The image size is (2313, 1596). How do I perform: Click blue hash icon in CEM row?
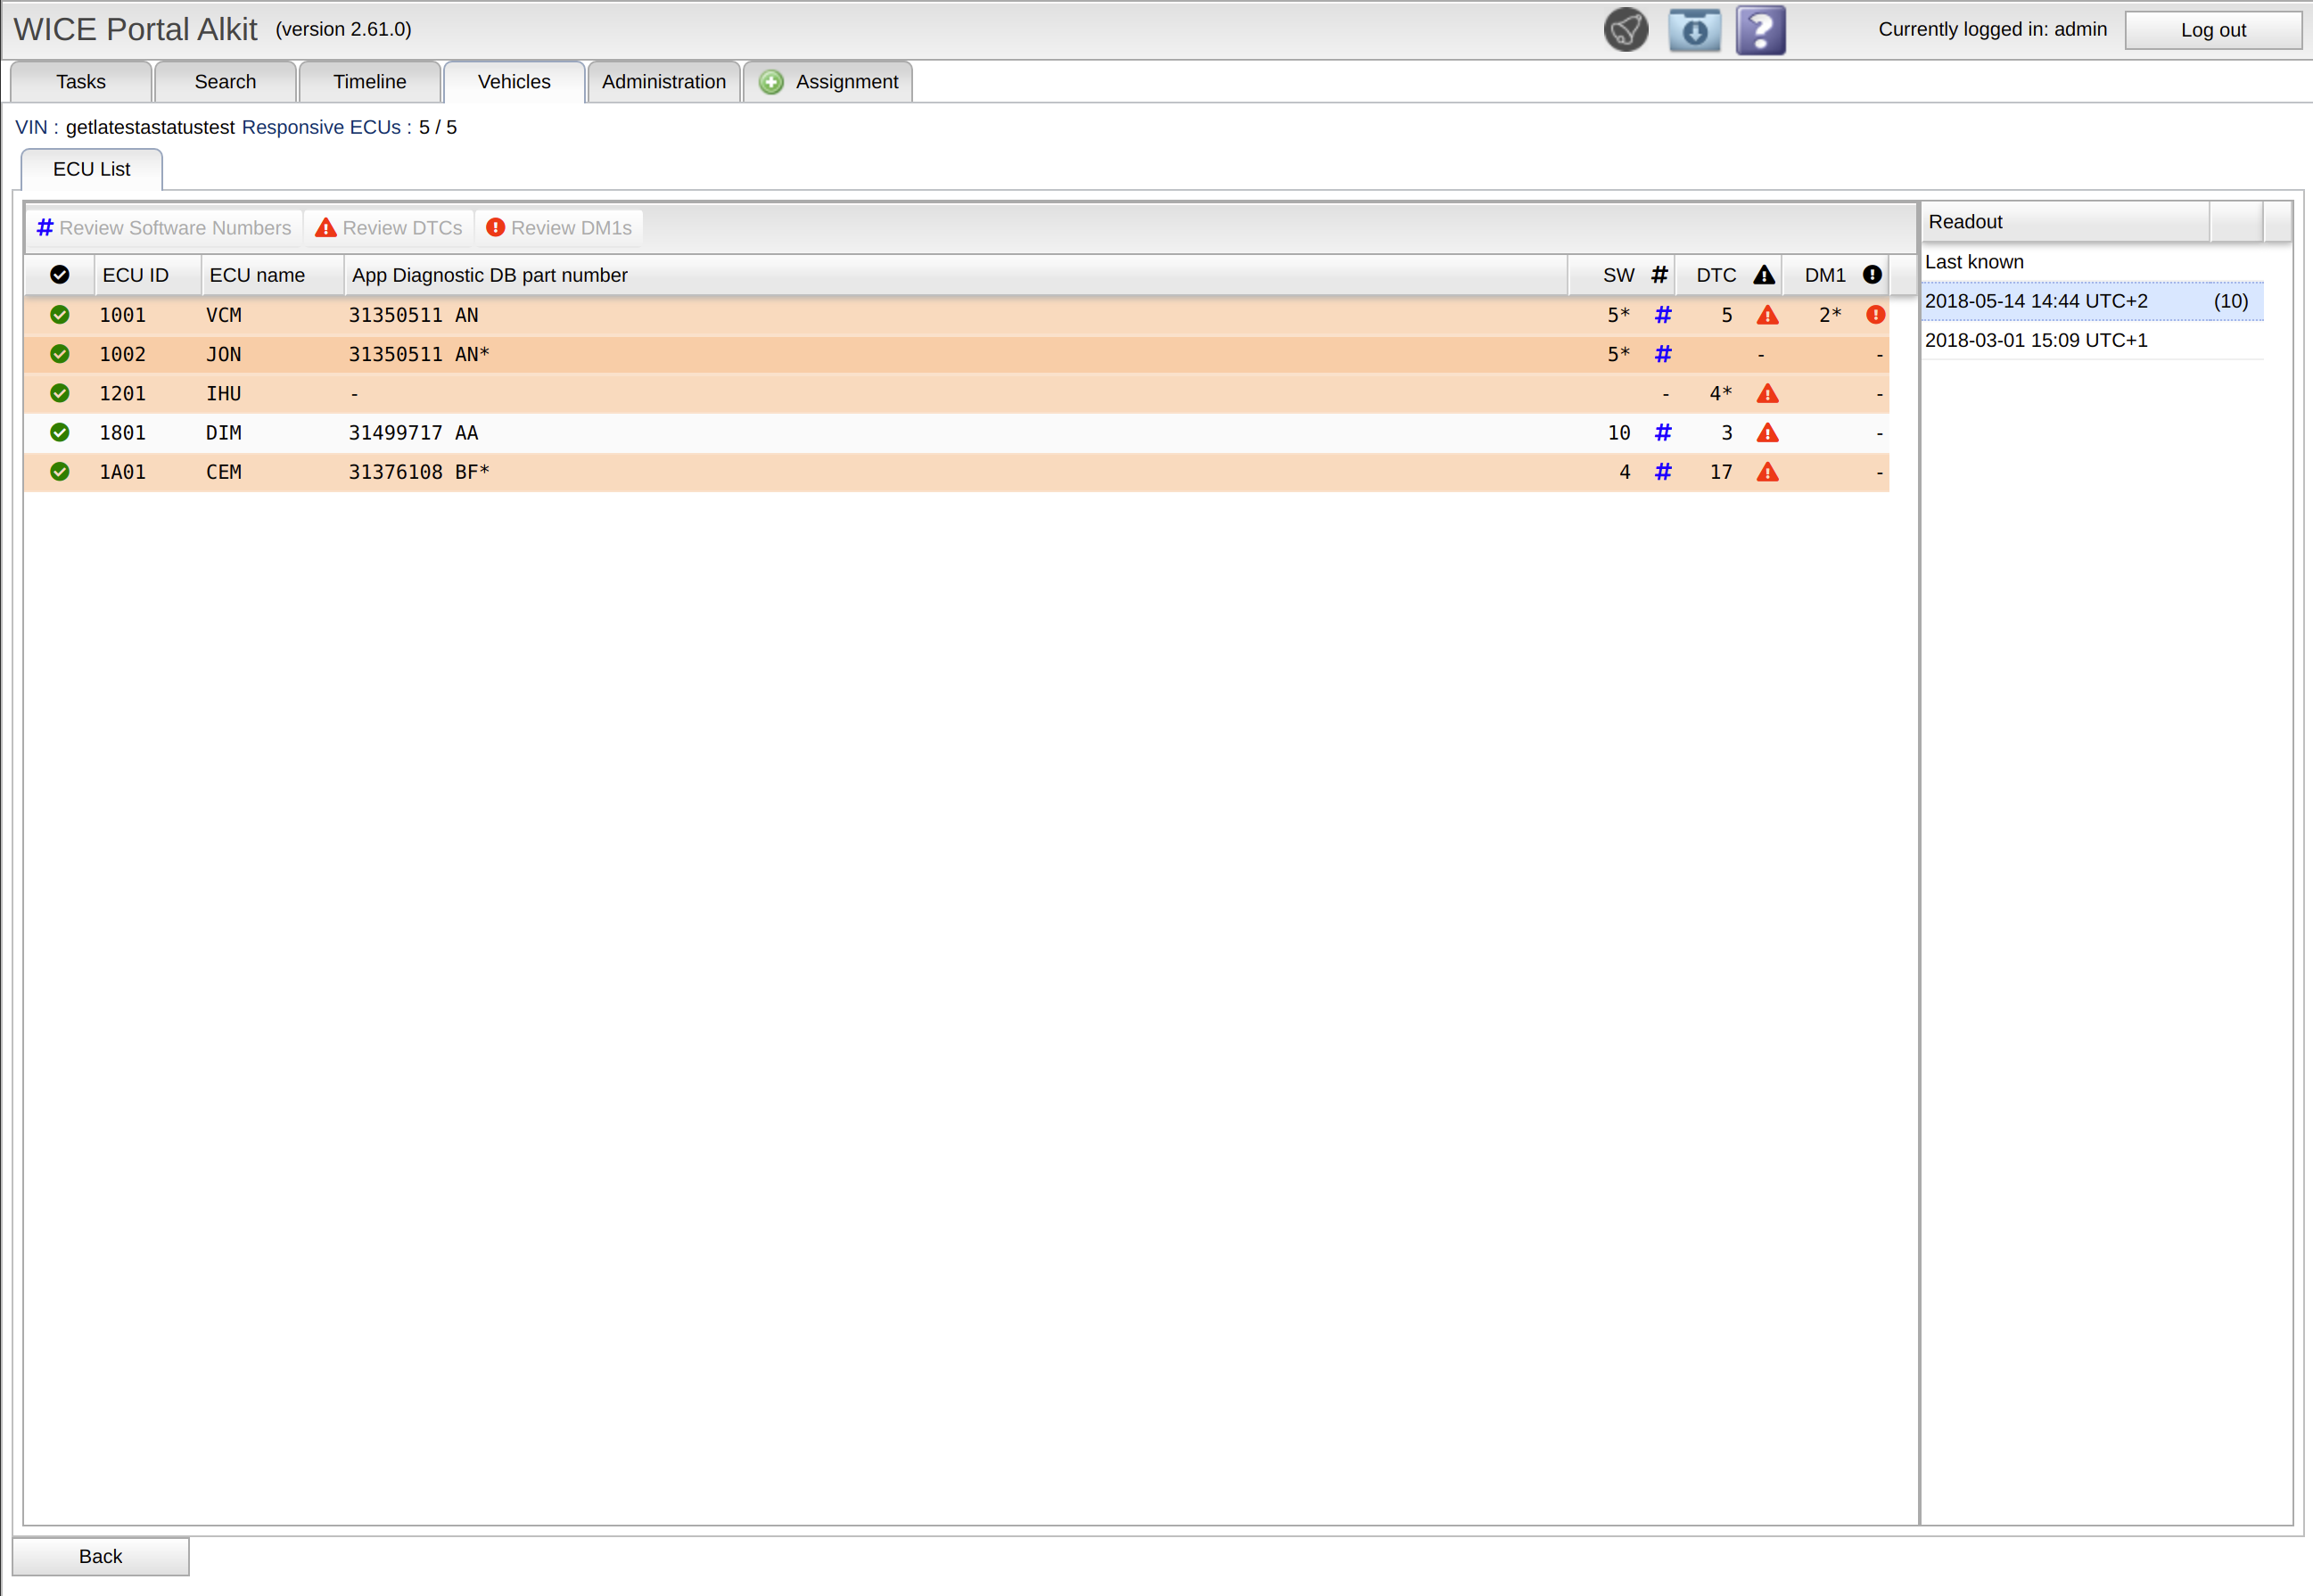coord(1662,472)
